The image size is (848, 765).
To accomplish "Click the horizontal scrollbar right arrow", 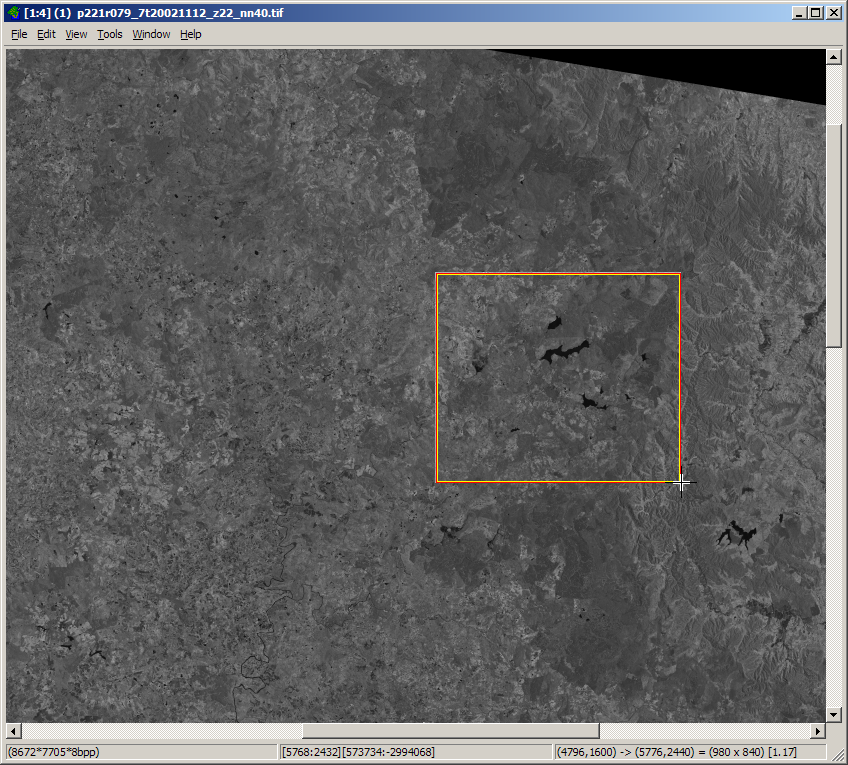I will coord(817,731).
